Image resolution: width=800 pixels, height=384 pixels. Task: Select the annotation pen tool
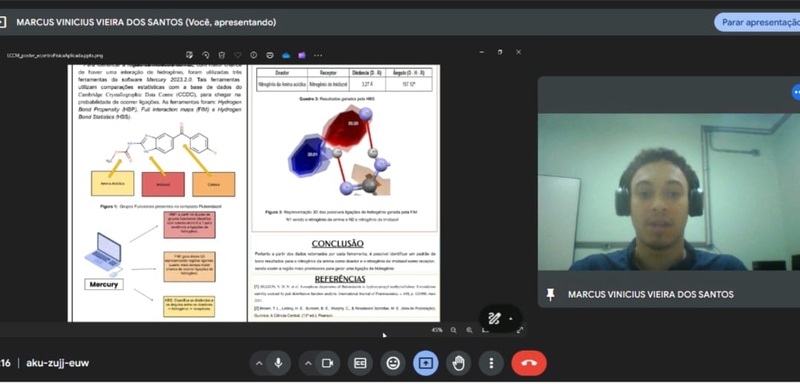(x=494, y=319)
